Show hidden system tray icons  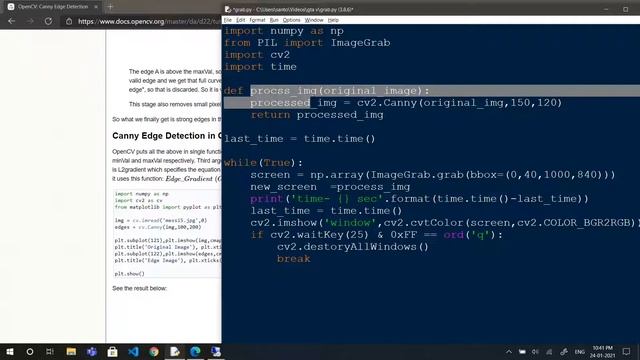click(x=509, y=351)
